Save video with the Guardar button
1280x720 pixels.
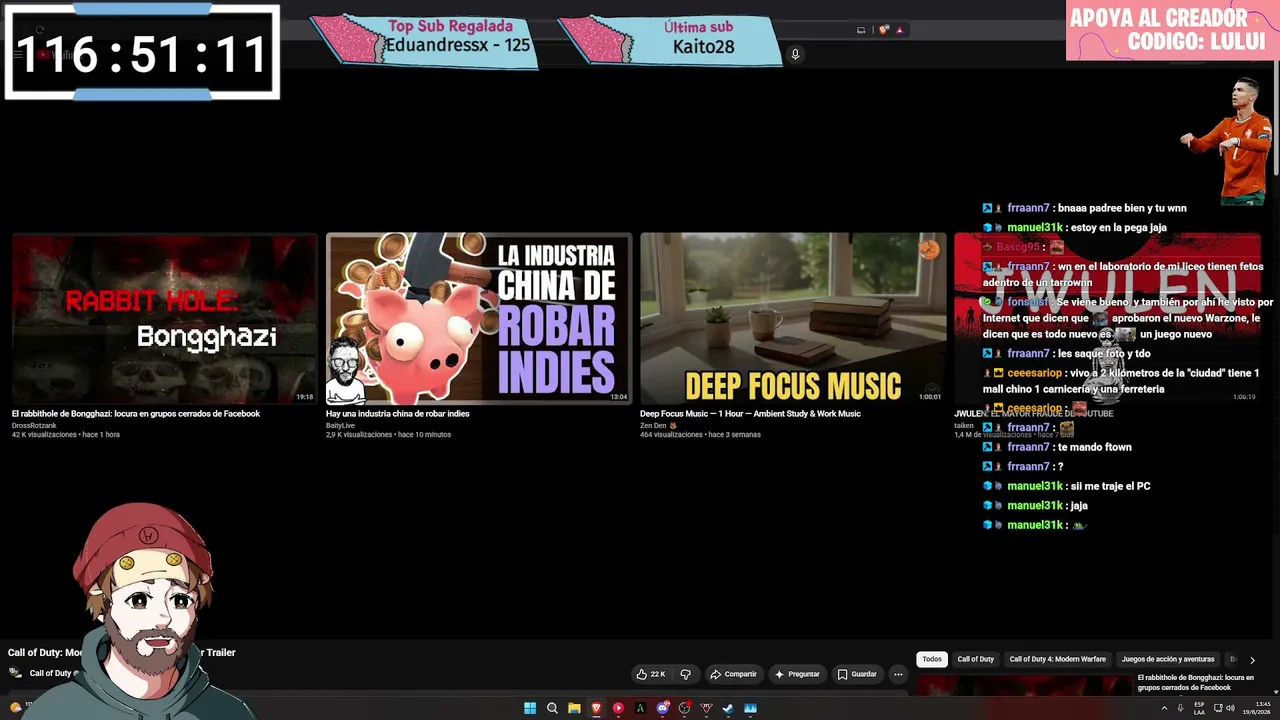(x=857, y=674)
